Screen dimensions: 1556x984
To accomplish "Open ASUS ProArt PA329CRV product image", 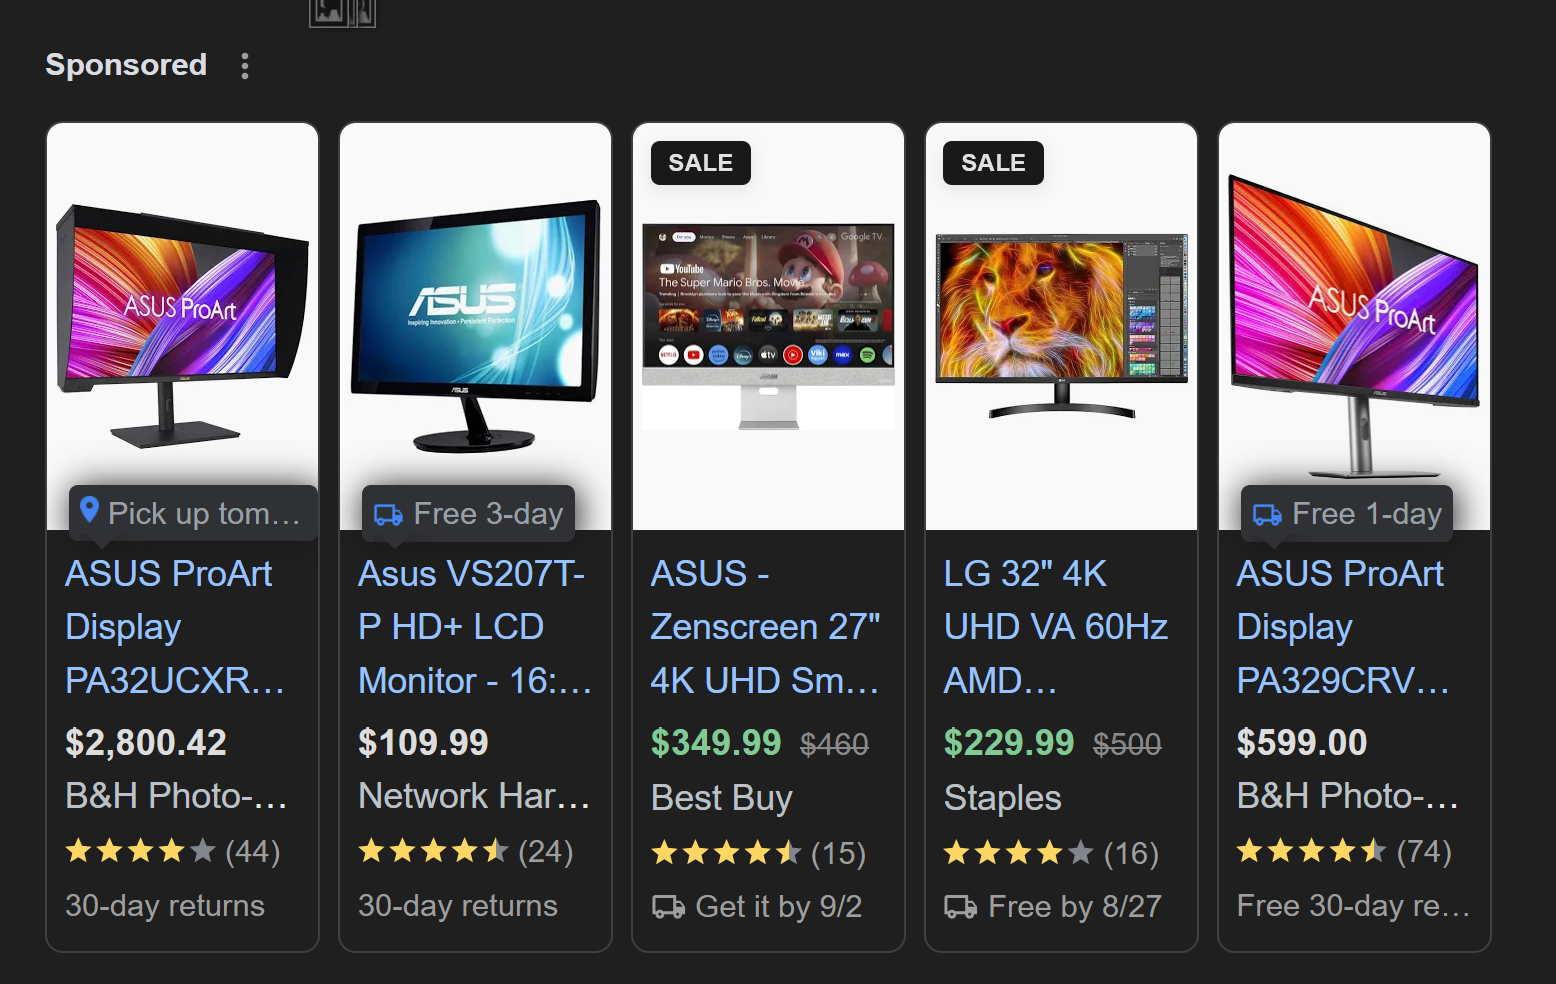I will [1354, 325].
